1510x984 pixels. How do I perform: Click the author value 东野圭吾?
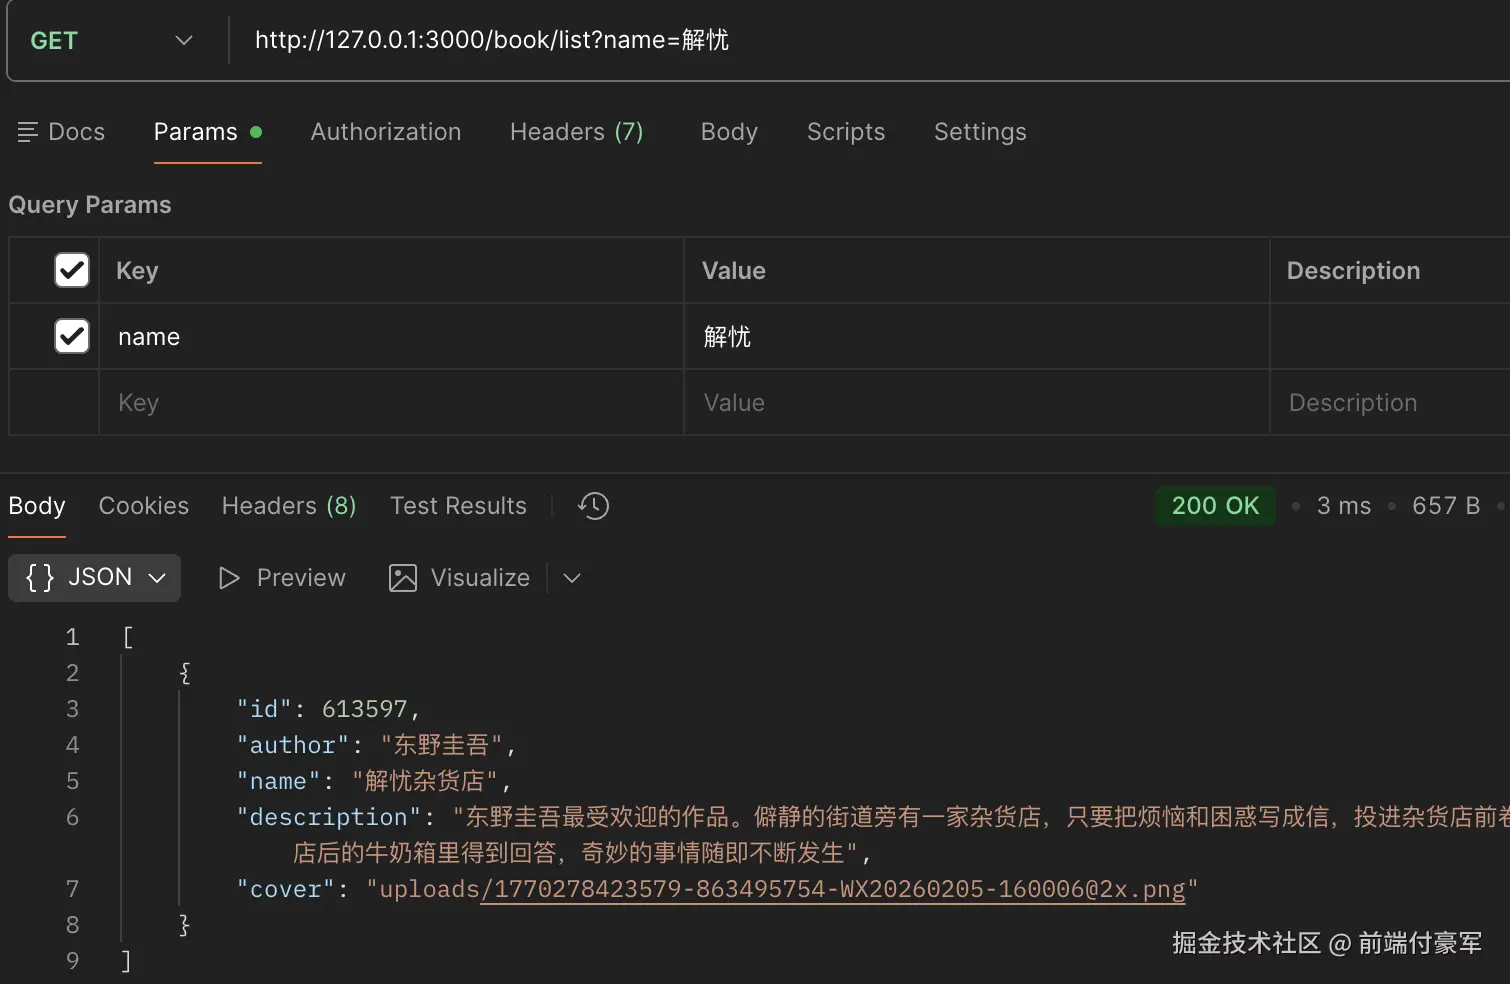(x=441, y=745)
